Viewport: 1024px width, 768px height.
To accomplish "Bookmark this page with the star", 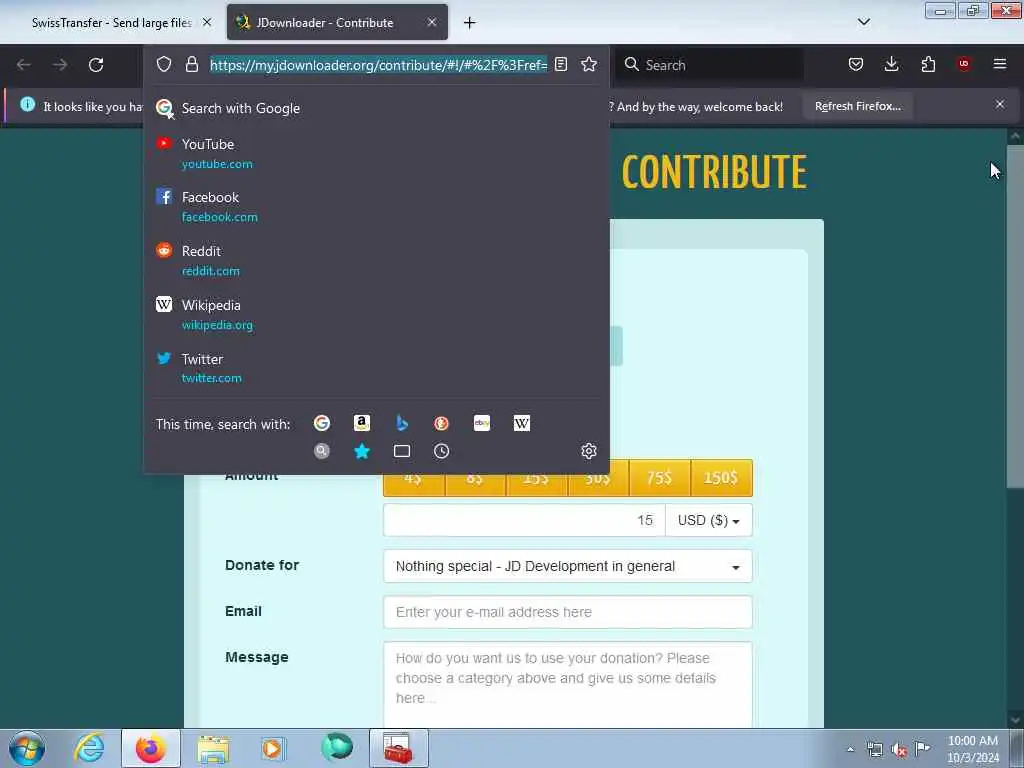I will [589, 64].
